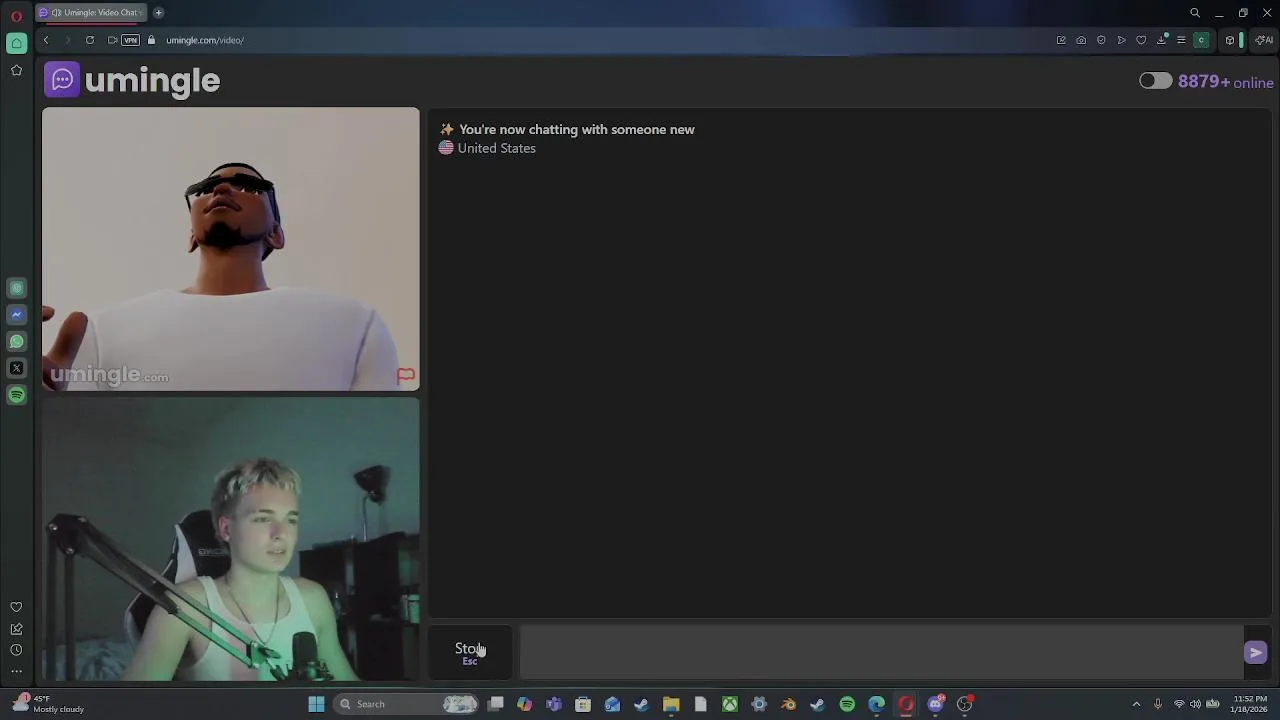The height and width of the screenshot is (720, 1280).
Task: Open the downloads icon
Action: pyautogui.click(x=1161, y=40)
